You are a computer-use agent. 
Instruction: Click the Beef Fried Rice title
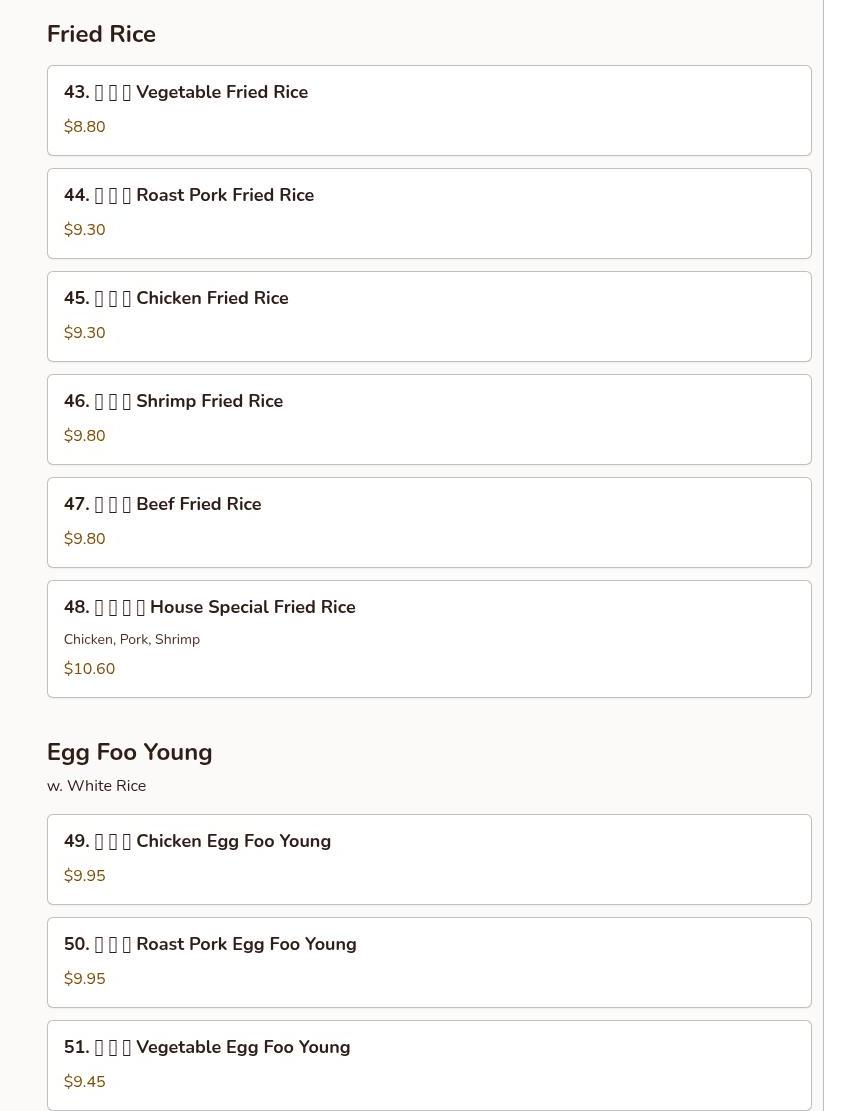[162, 504]
